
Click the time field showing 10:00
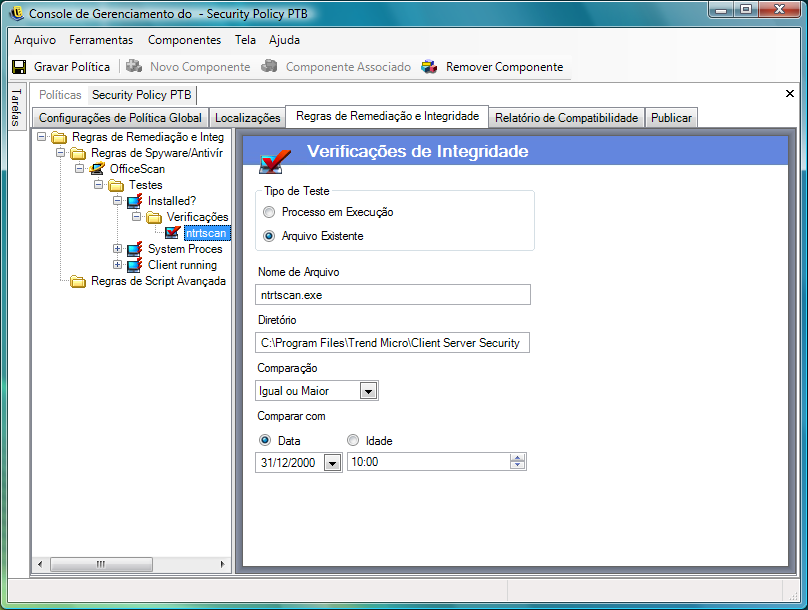tap(429, 462)
